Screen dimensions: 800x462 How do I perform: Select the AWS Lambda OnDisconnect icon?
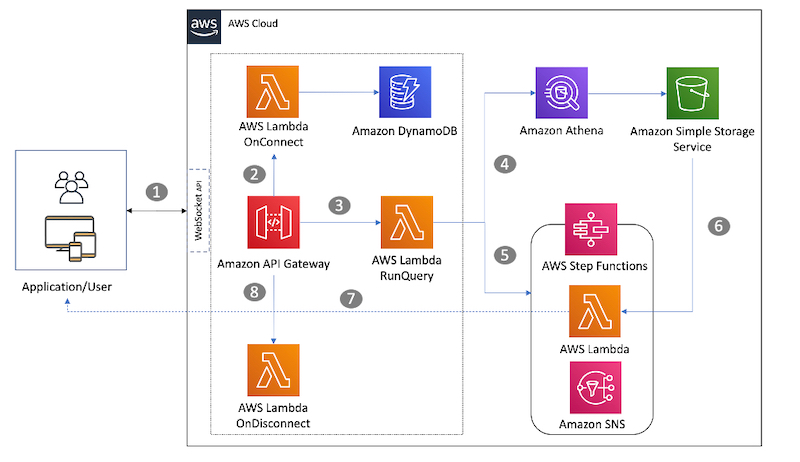tap(273, 370)
